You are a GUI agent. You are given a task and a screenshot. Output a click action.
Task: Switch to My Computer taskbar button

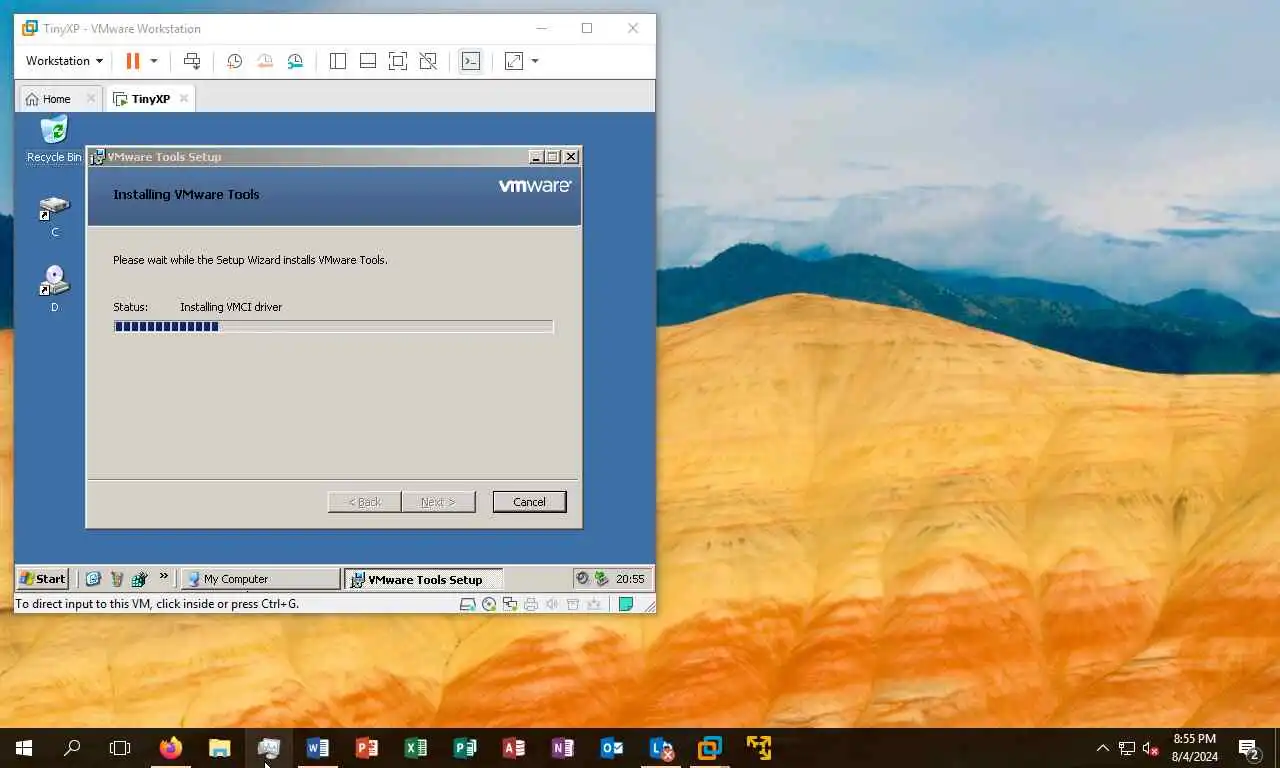(x=260, y=579)
